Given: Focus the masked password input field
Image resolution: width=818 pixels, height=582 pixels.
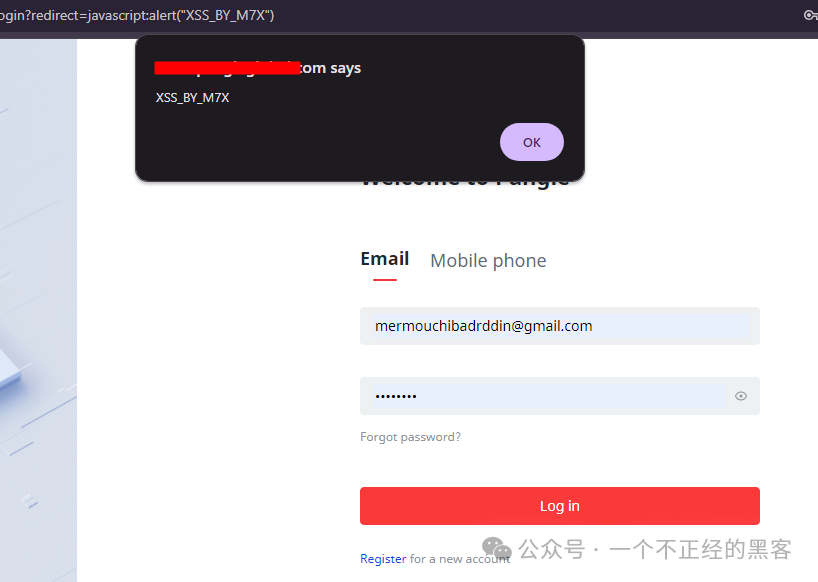Looking at the screenshot, I should click(548, 396).
